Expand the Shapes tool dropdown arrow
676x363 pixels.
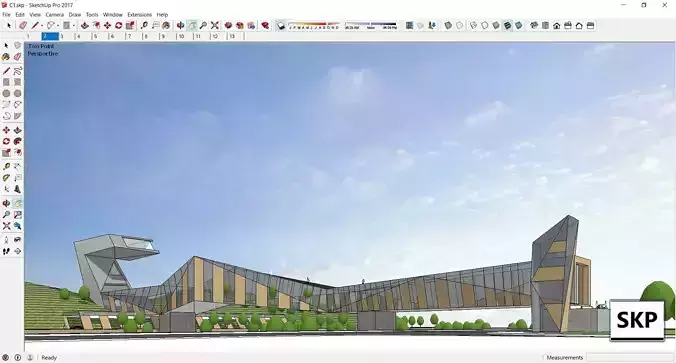tap(73, 26)
